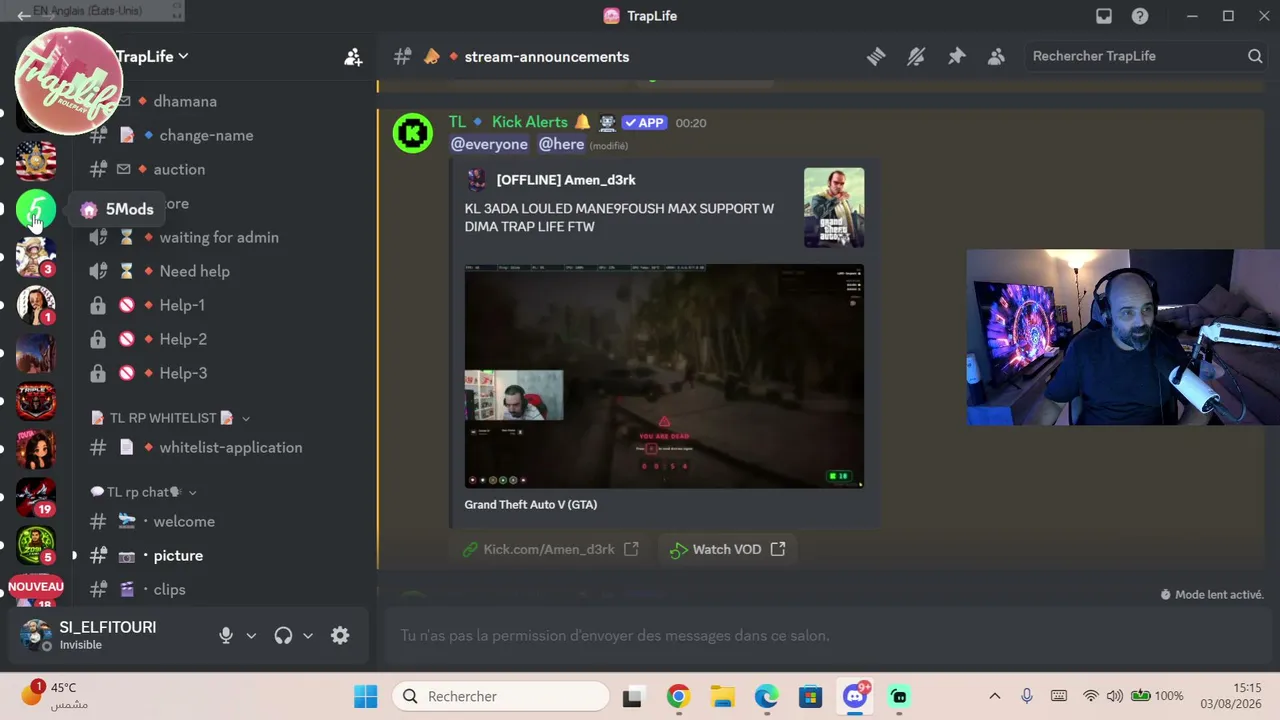Toggle the member list
The width and height of the screenshot is (1280, 720).
[x=996, y=57]
